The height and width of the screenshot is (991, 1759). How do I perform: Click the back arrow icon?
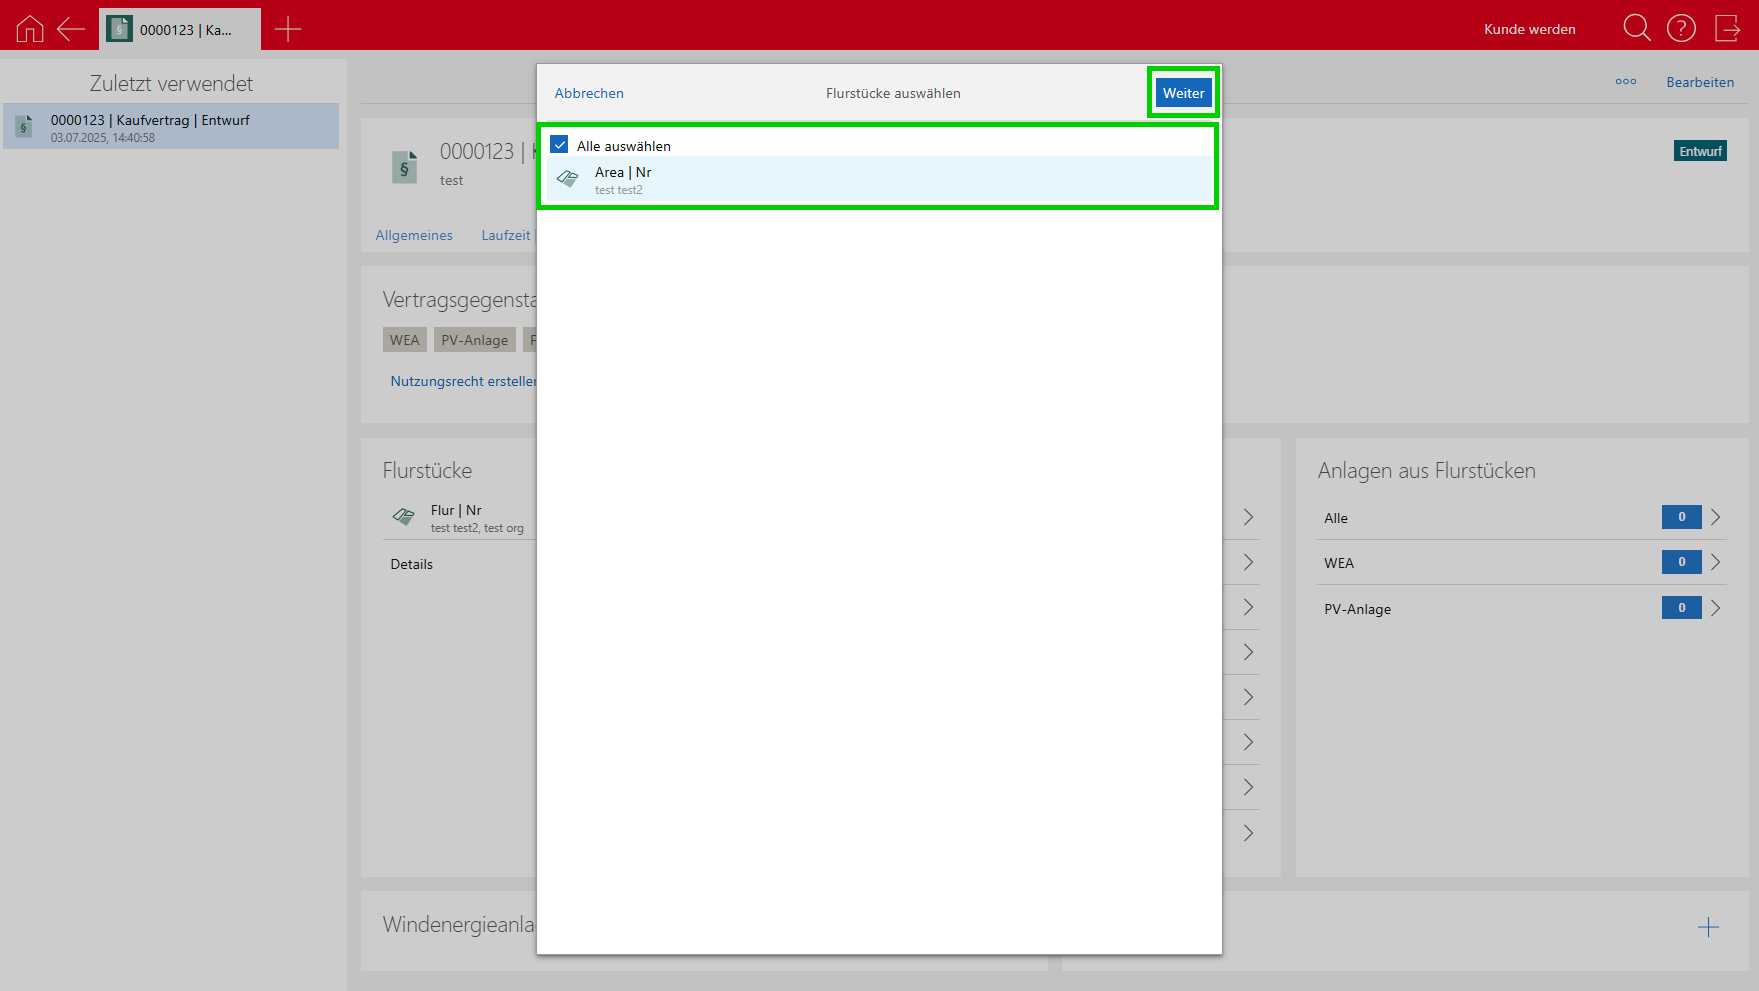coord(71,29)
